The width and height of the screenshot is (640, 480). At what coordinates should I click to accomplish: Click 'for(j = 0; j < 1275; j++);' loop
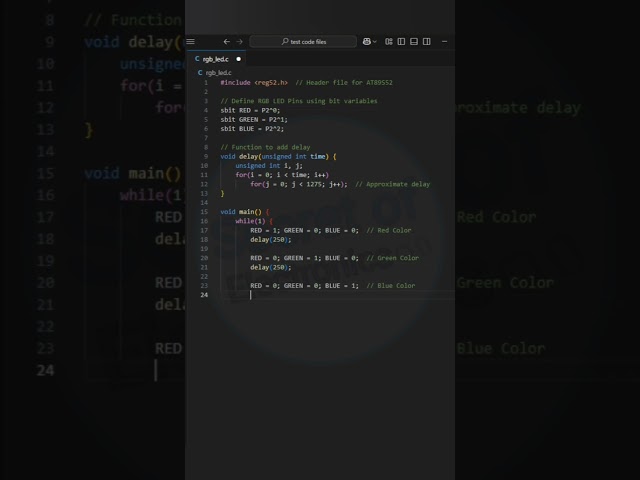(299, 184)
